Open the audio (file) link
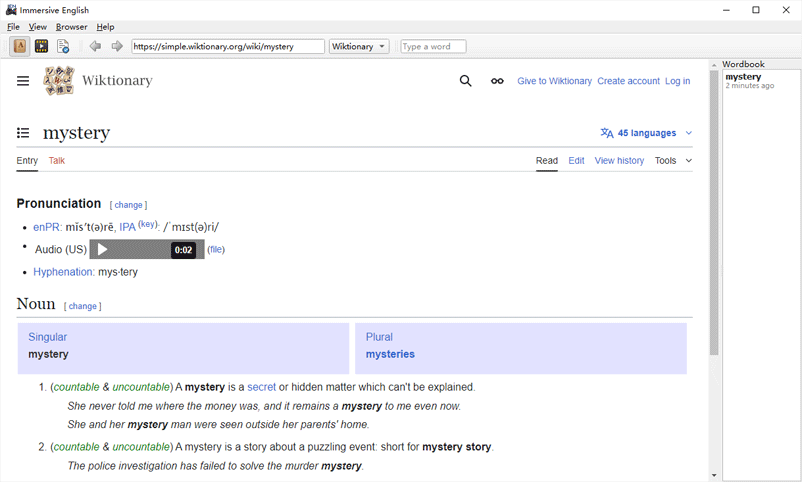Viewport: 802px width, 482px height. point(216,250)
